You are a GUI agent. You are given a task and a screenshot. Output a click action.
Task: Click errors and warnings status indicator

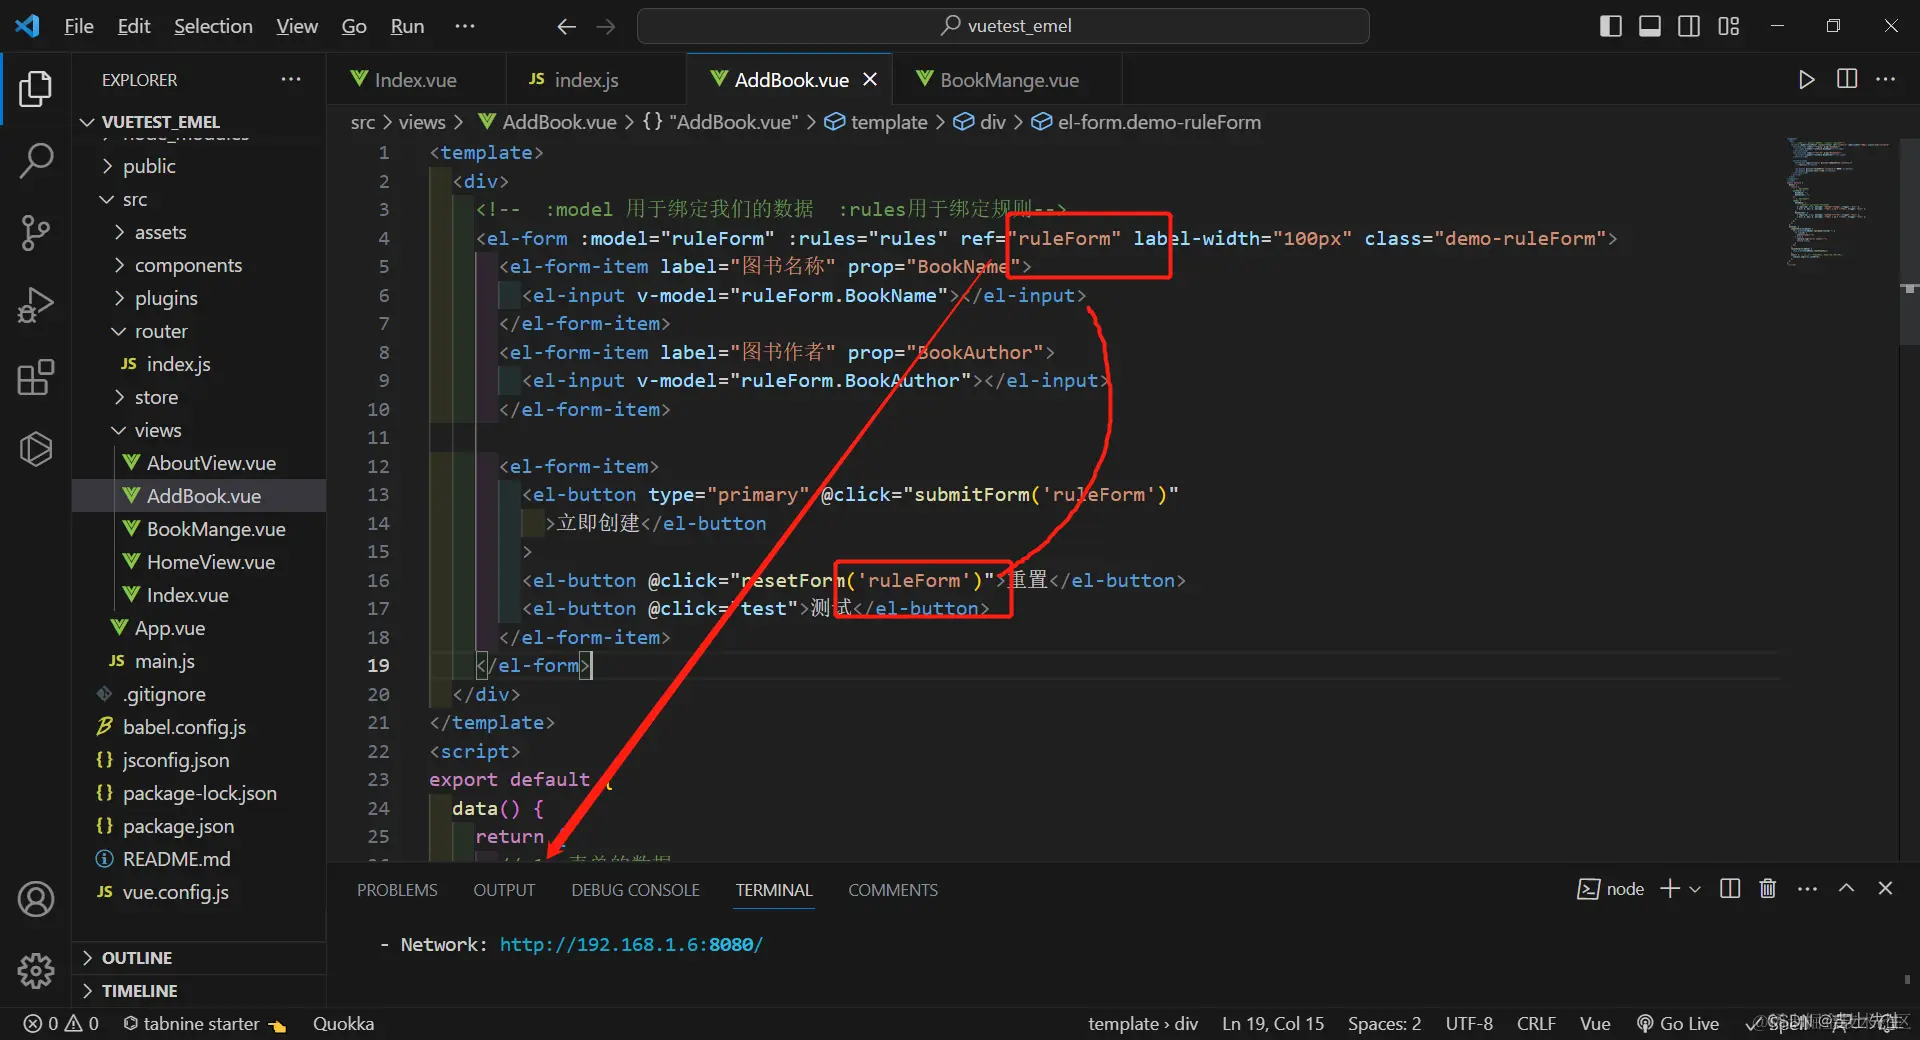pyautogui.click(x=61, y=1023)
